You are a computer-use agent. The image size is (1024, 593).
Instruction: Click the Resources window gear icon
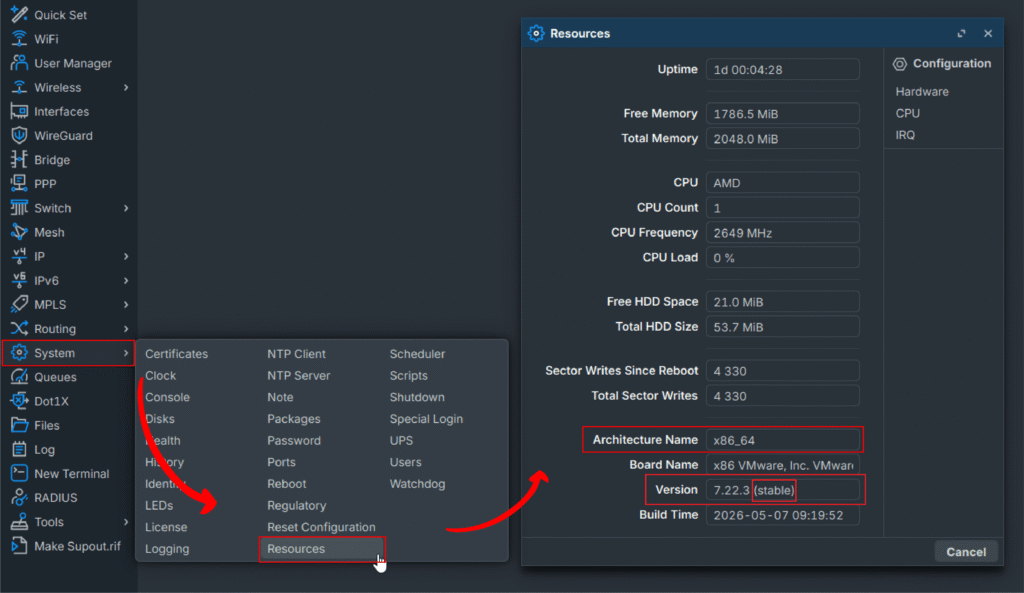536,33
